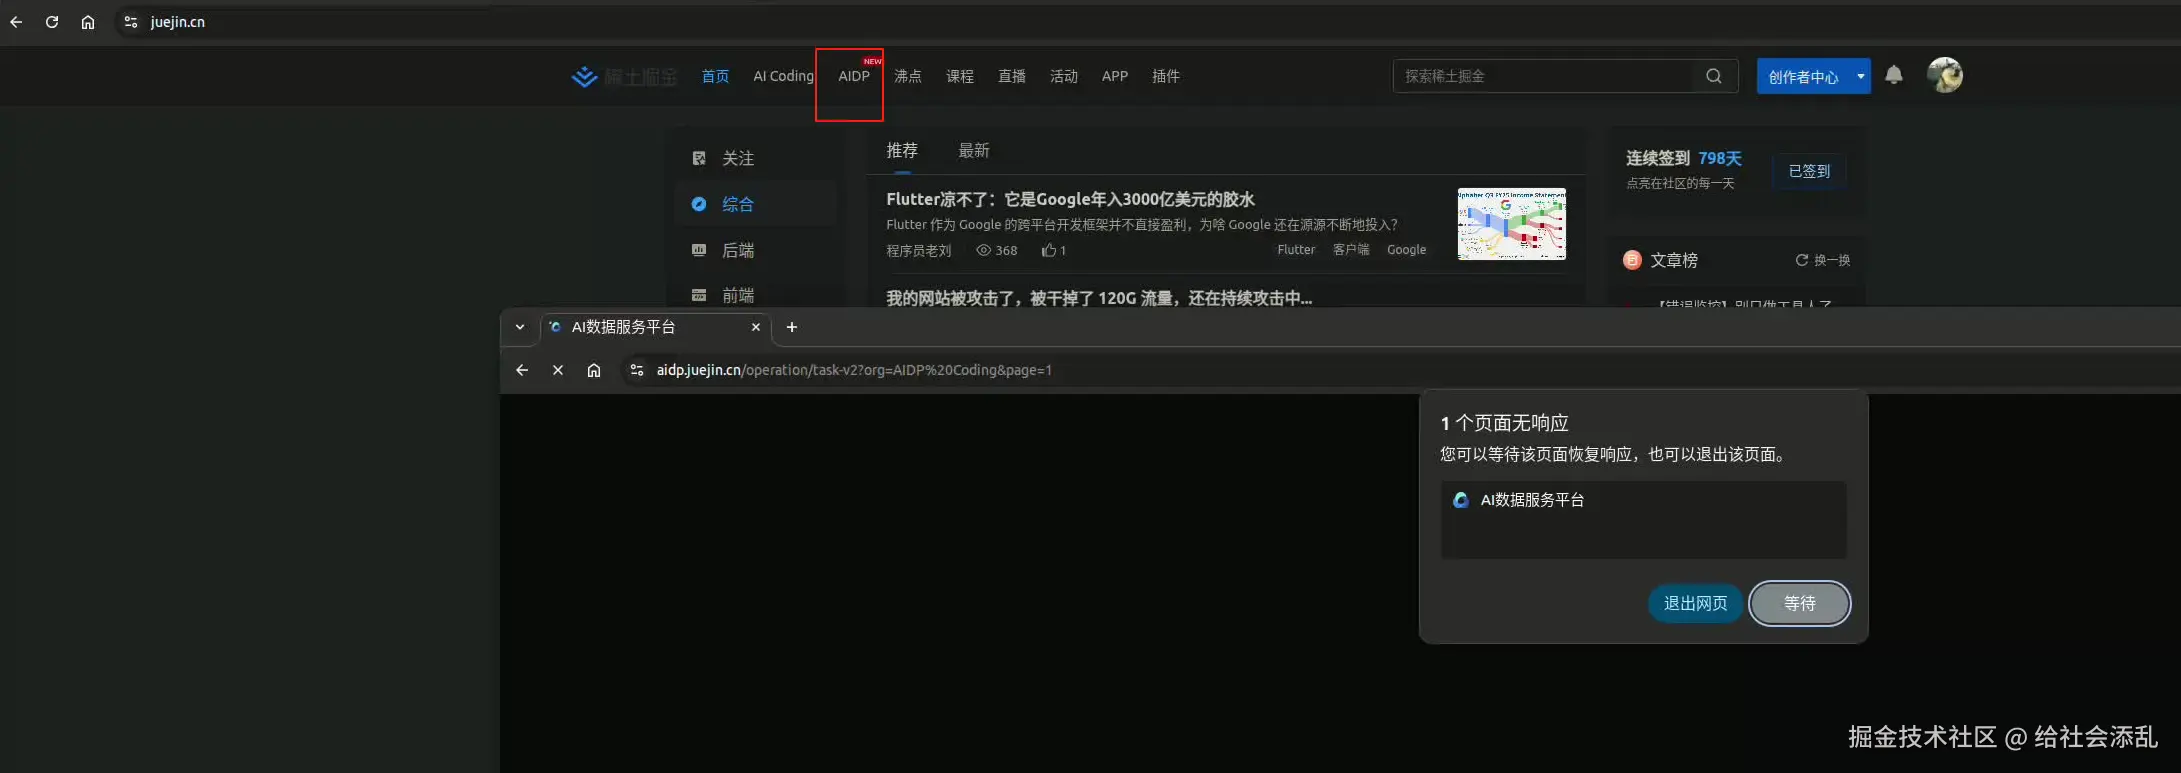The image size is (2181, 773).
Task: Open the Flutter article thumbnail image
Action: tap(1511, 224)
